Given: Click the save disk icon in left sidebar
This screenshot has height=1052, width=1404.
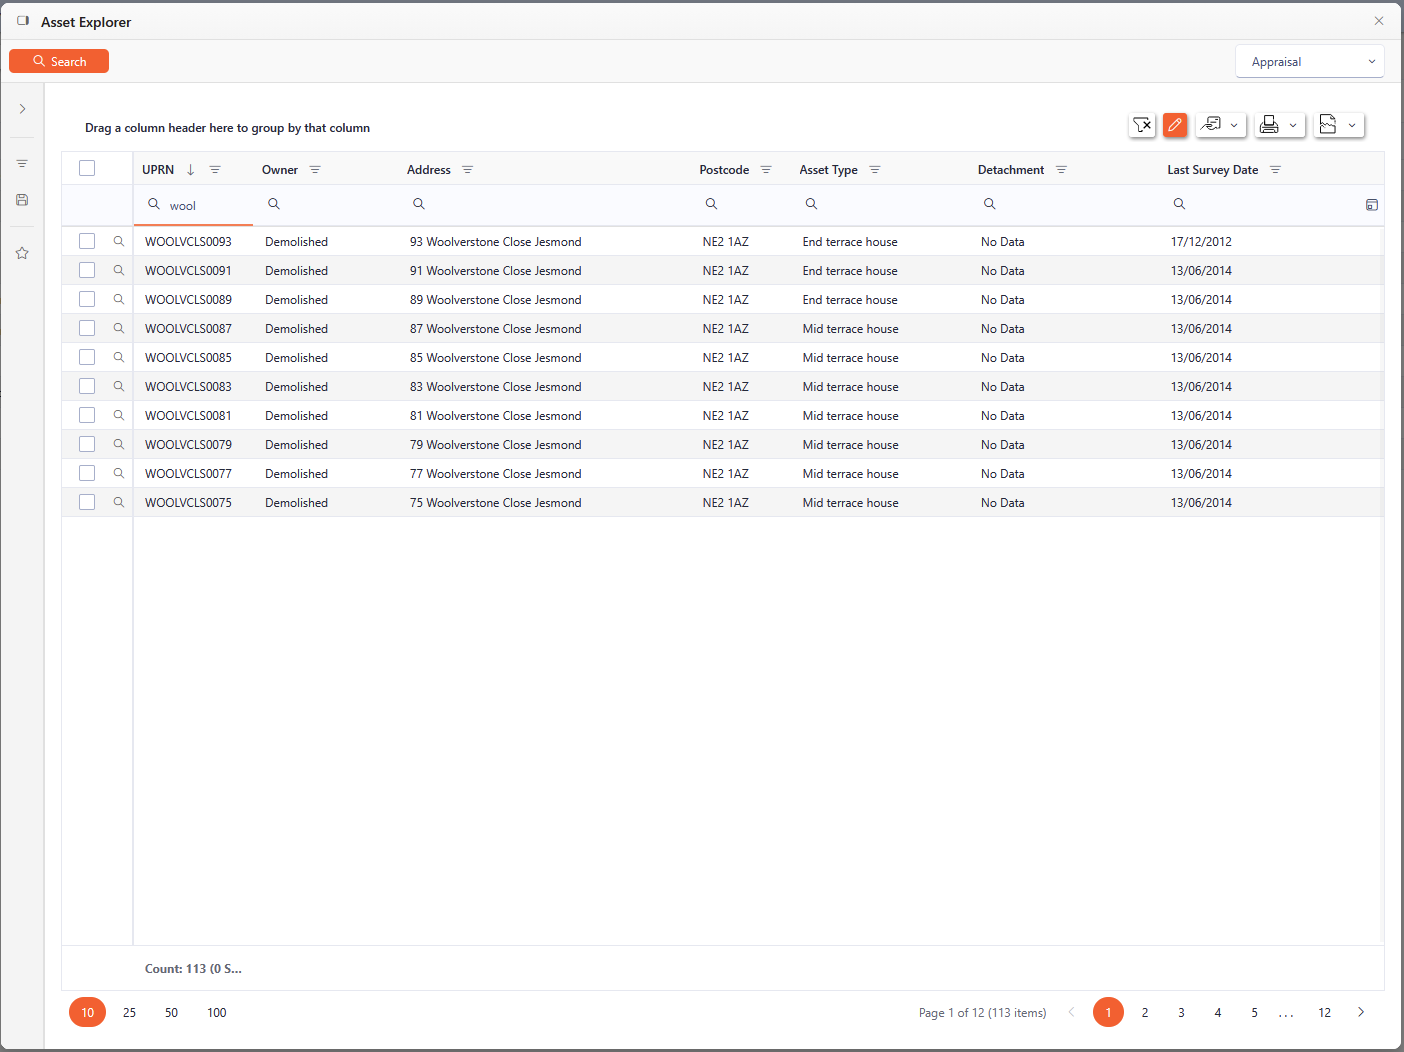Looking at the screenshot, I should [x=22, y=200].
